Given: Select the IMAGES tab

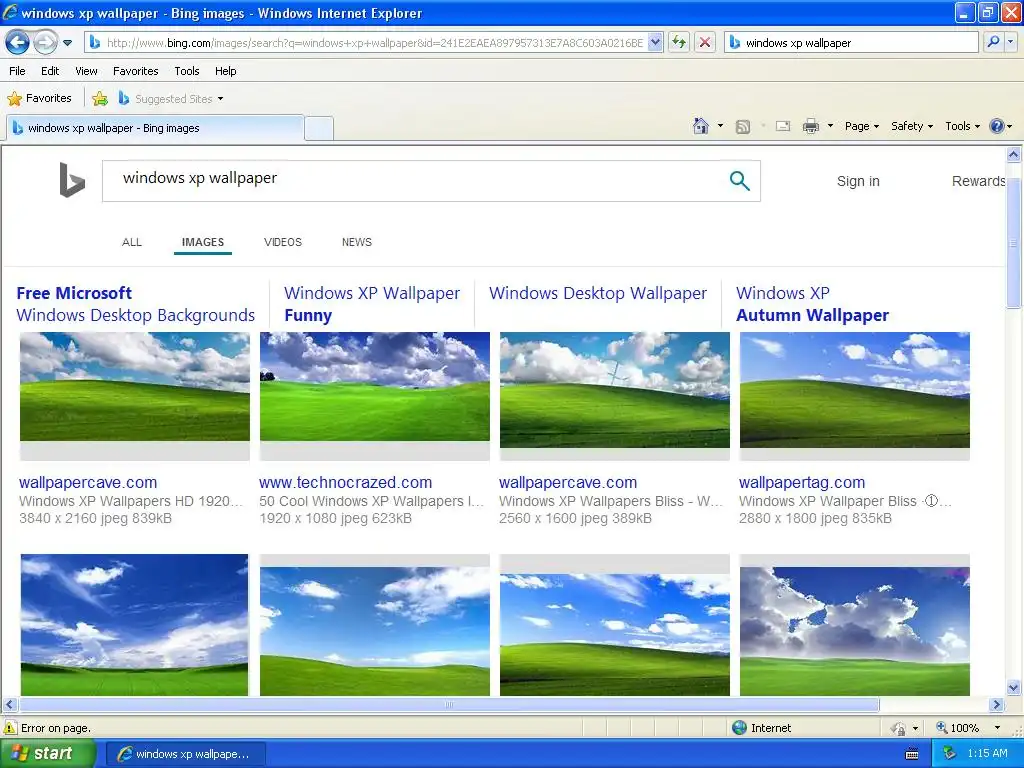Looking at the screenshot, I should (202, 242).
